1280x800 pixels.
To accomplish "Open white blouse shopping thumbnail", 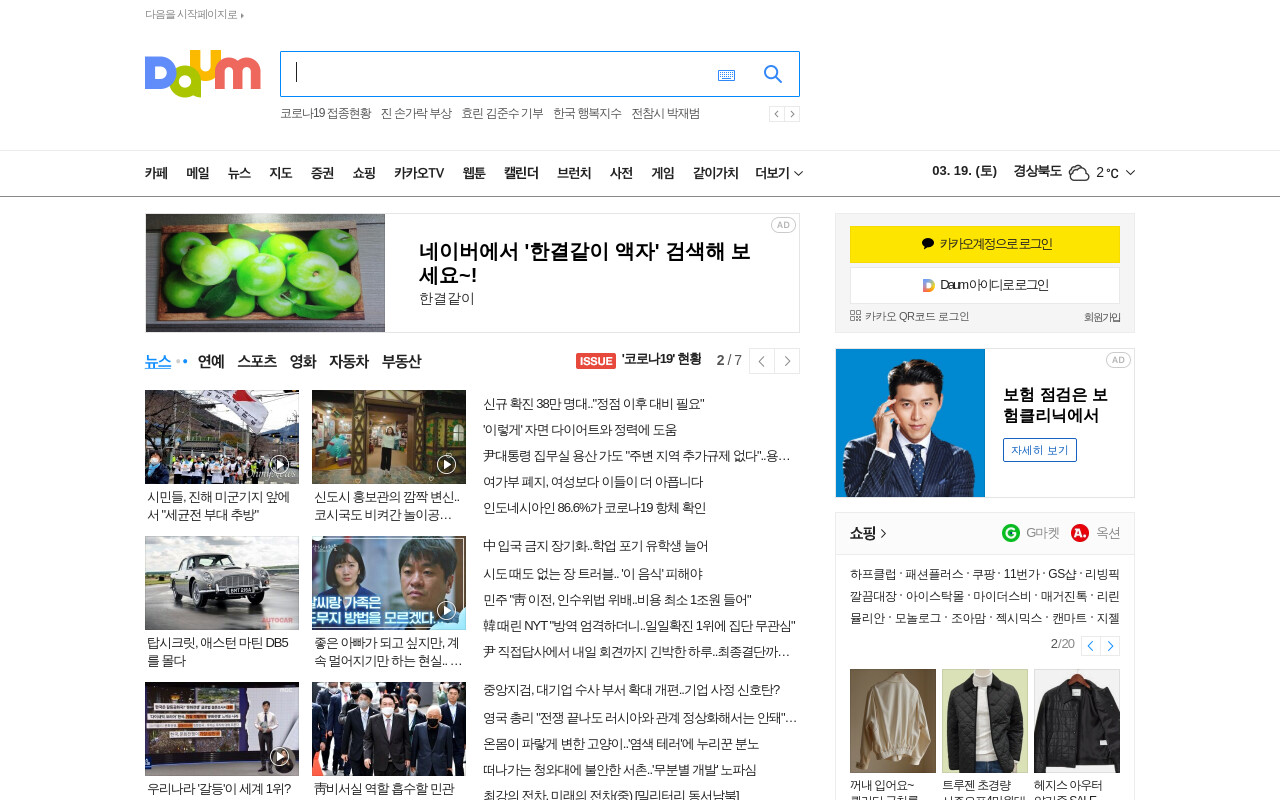I will (x=893, y=721).
